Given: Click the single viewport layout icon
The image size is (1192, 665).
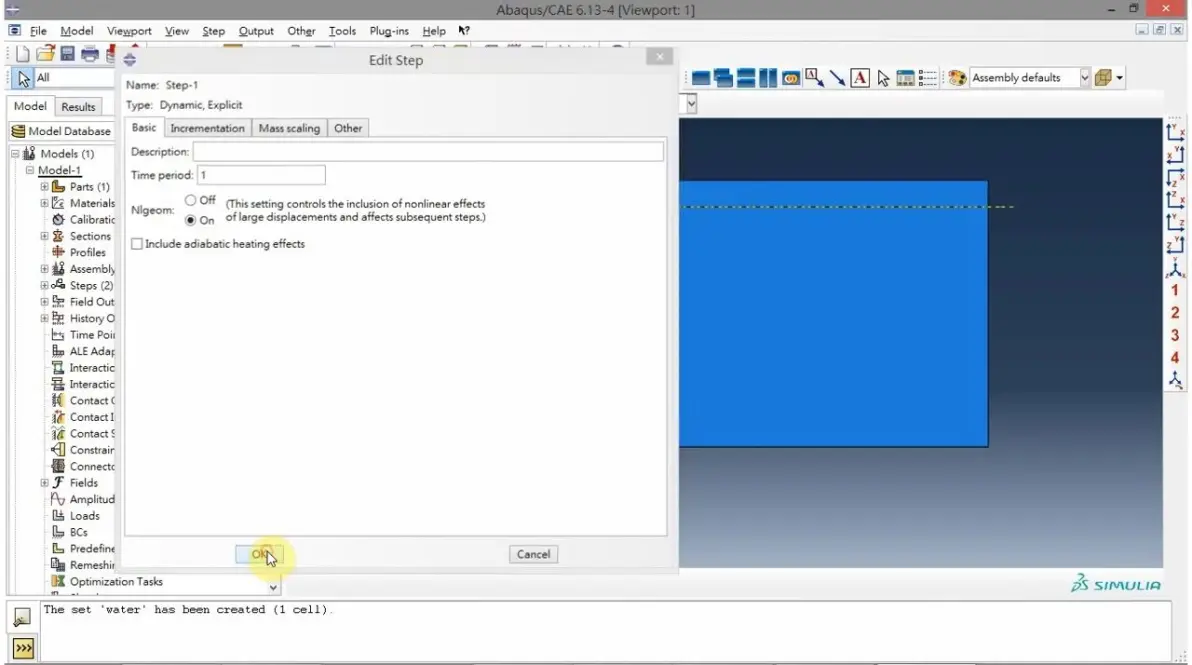Looking at the screenshot, I should coord(701,78).
